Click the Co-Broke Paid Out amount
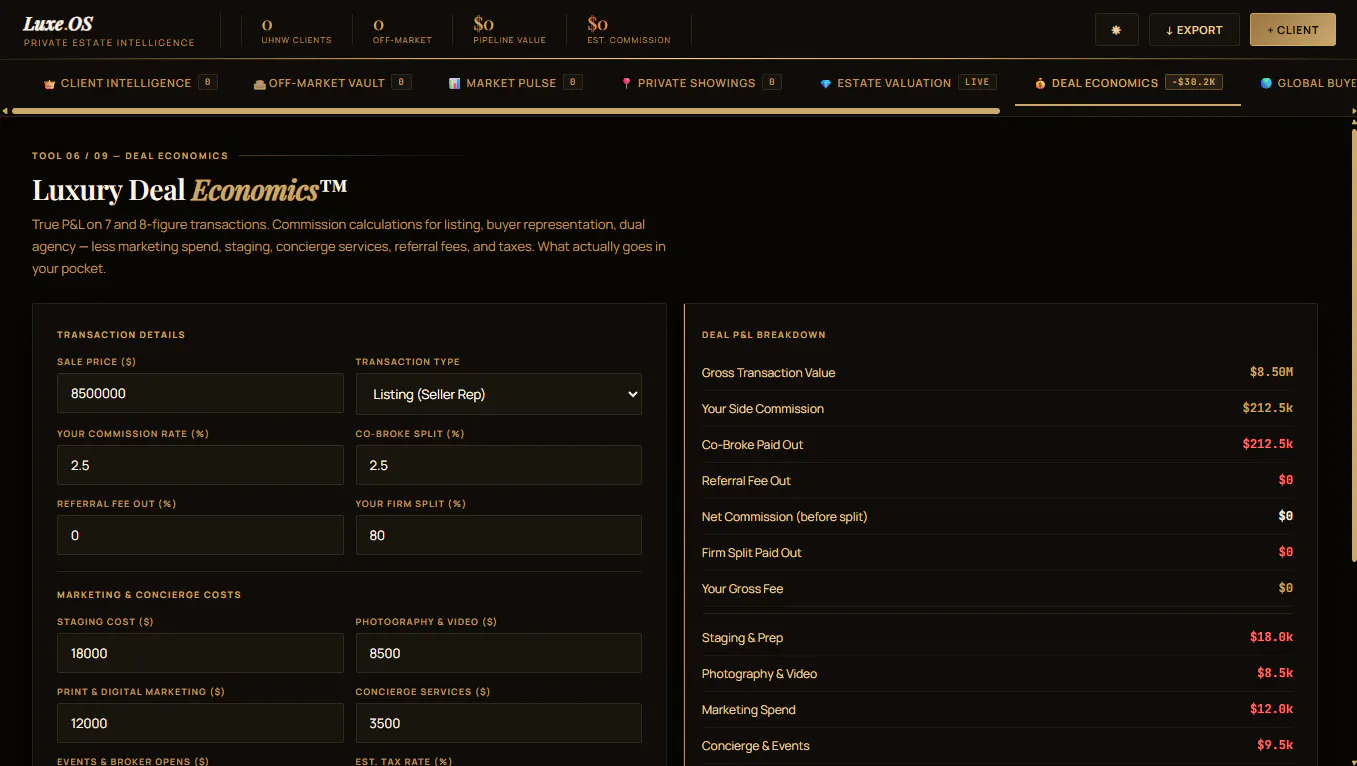This screenshot has width=1357, height=766. (1268, 444)
